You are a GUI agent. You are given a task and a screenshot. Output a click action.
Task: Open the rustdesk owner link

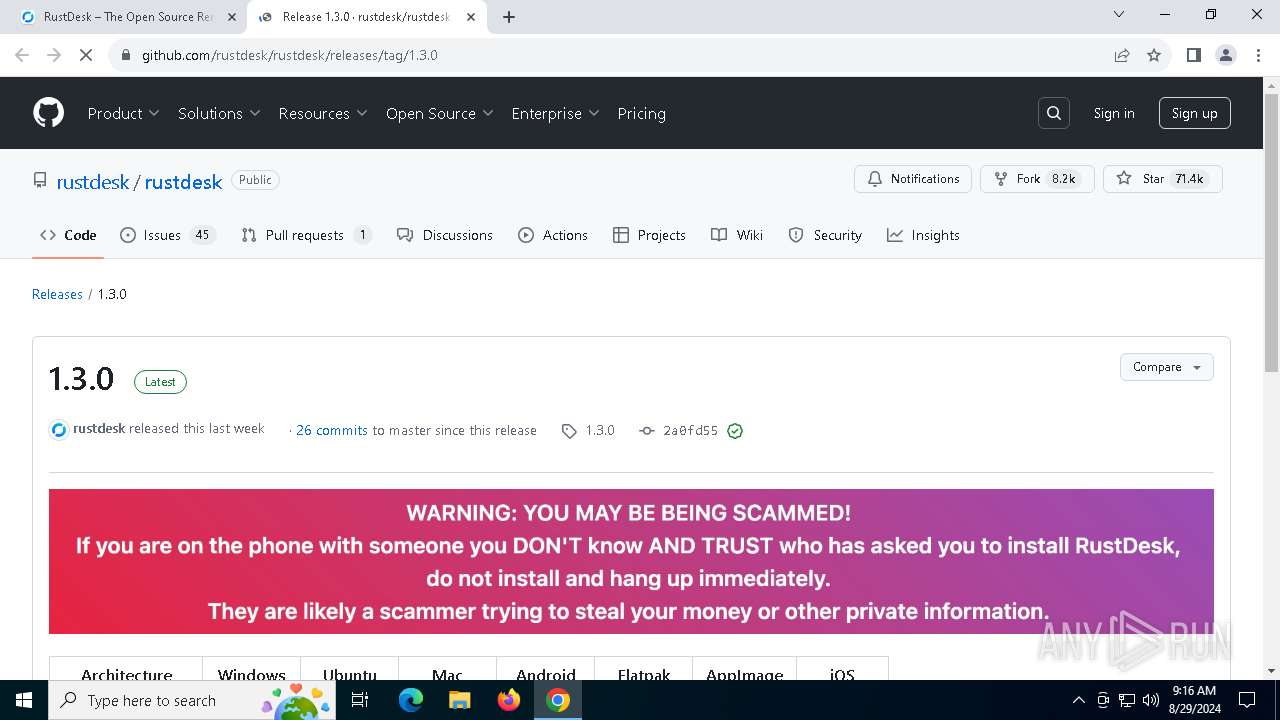click(93, 182)
